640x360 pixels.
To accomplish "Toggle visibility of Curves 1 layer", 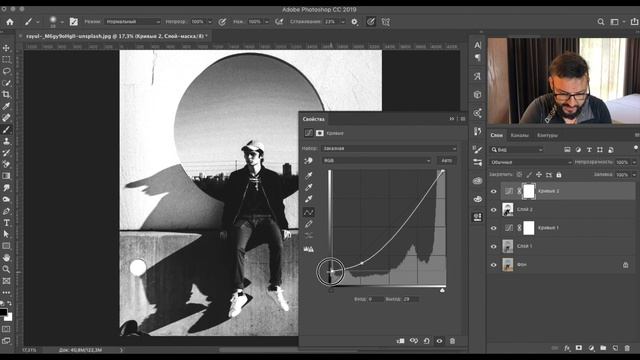I will pyautogui.click(x=493, y=228).
